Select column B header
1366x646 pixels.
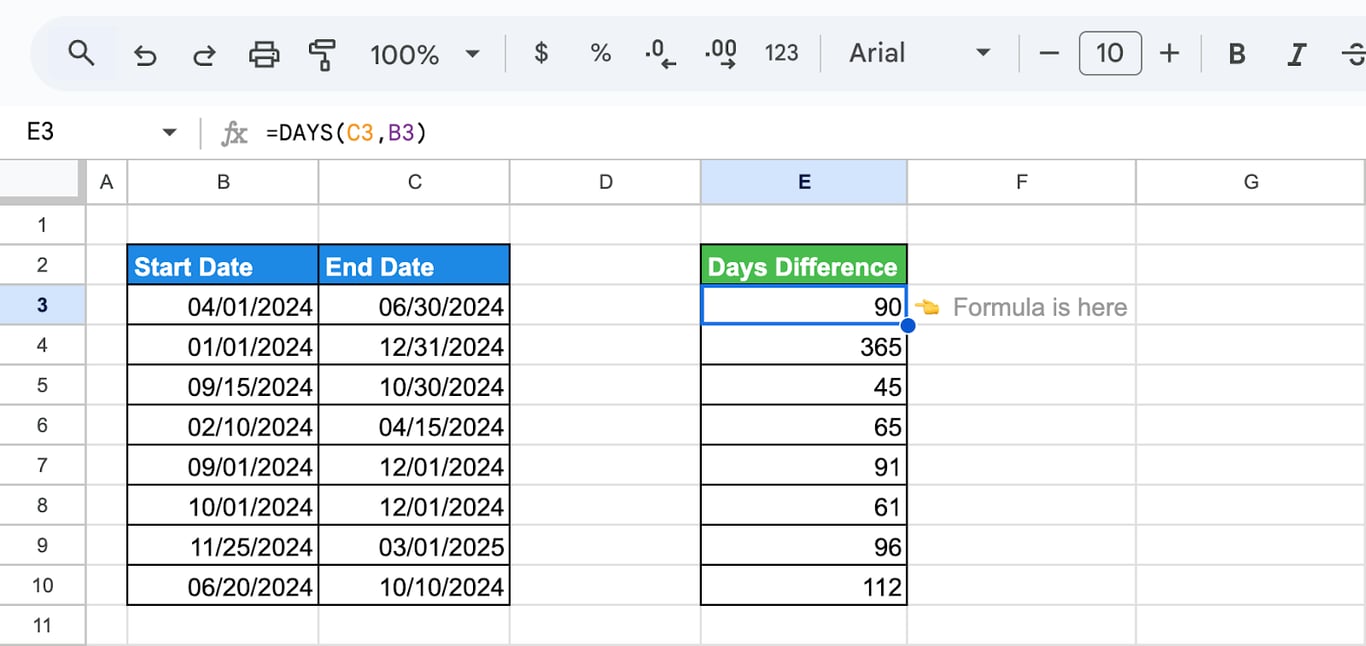tap(223, 182)
